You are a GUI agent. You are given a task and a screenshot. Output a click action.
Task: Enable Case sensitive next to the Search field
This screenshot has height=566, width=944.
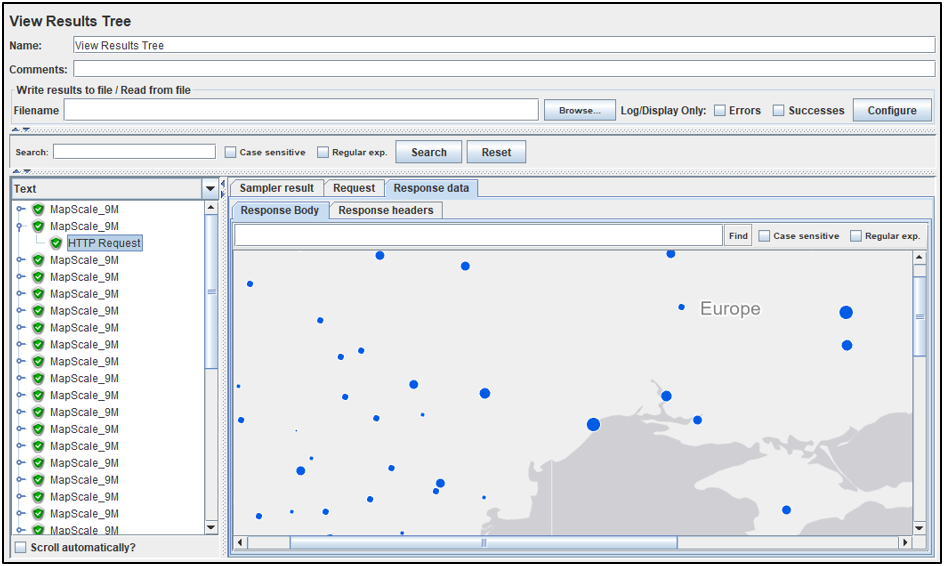tap(230, 152)
